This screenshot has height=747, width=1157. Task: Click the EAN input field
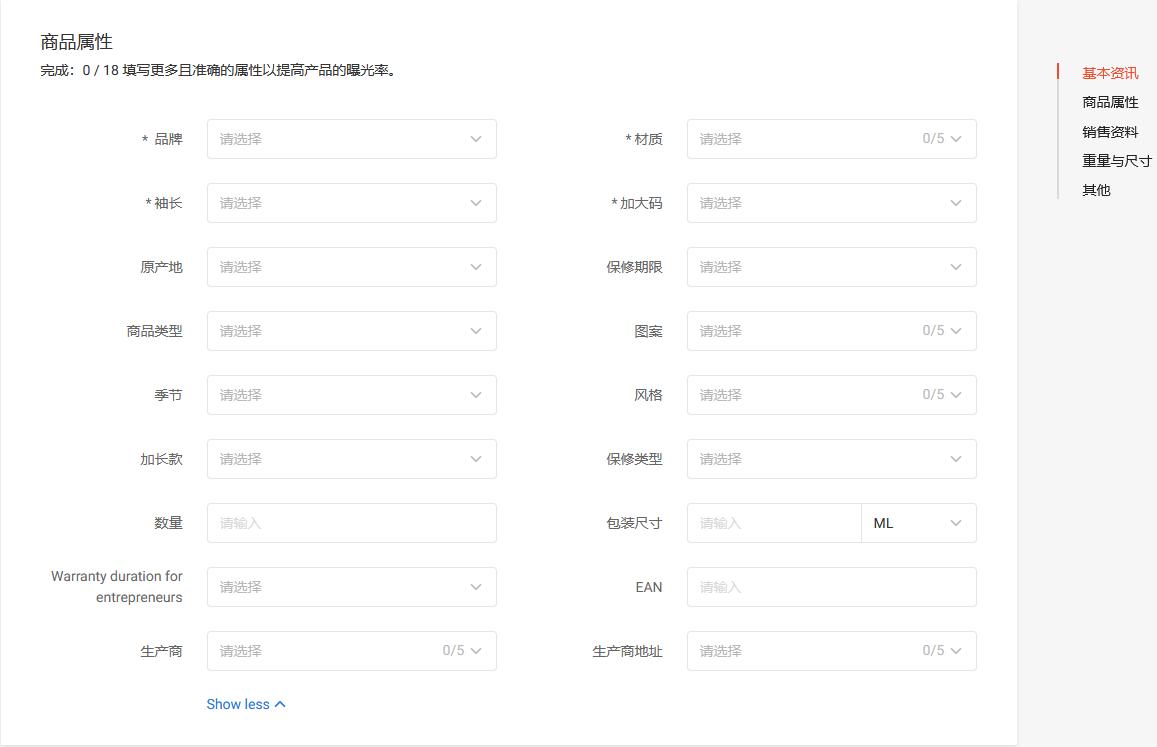831,587
